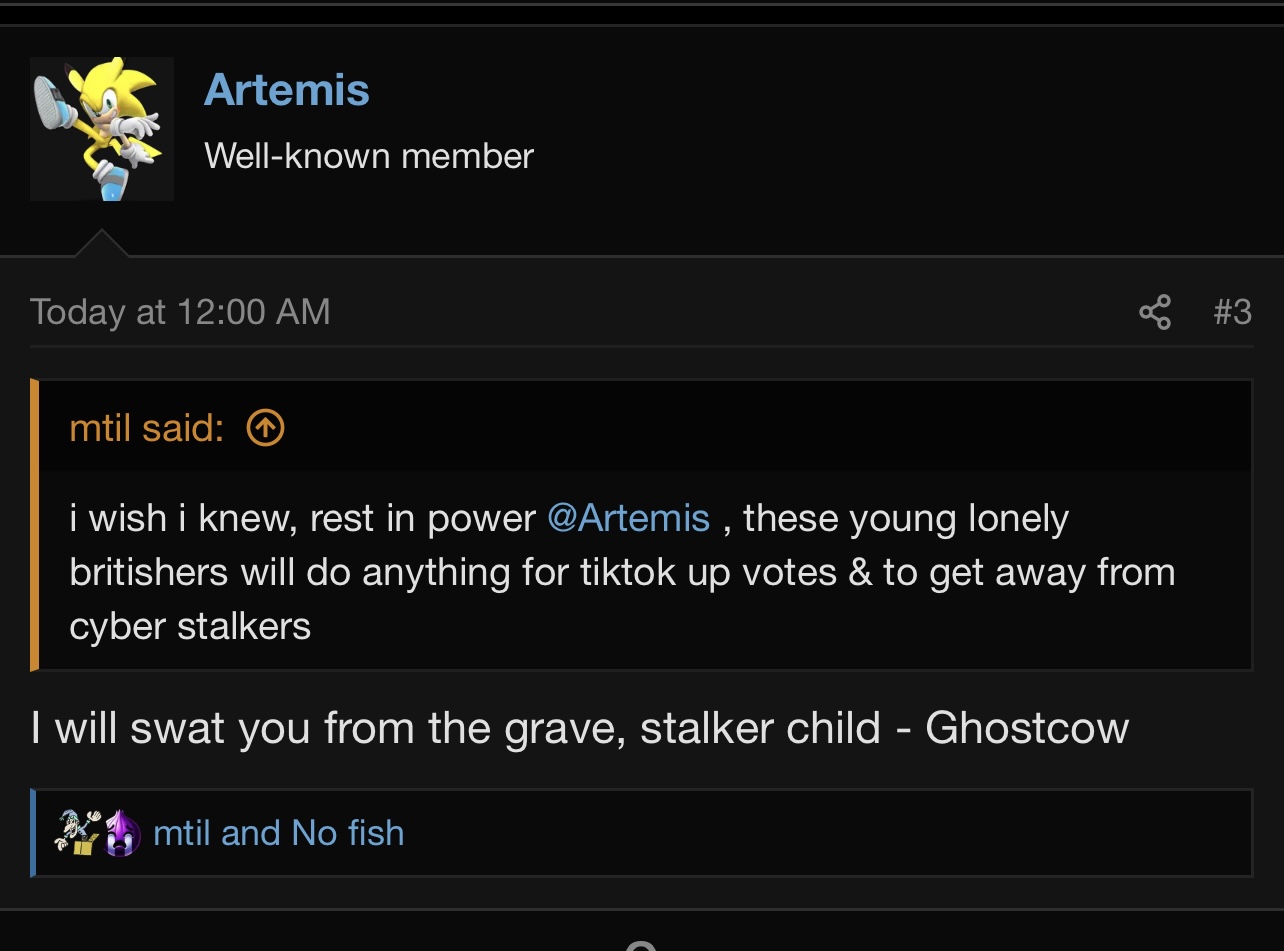View who reacted: 'mtil and No fish'

point(279,833)
